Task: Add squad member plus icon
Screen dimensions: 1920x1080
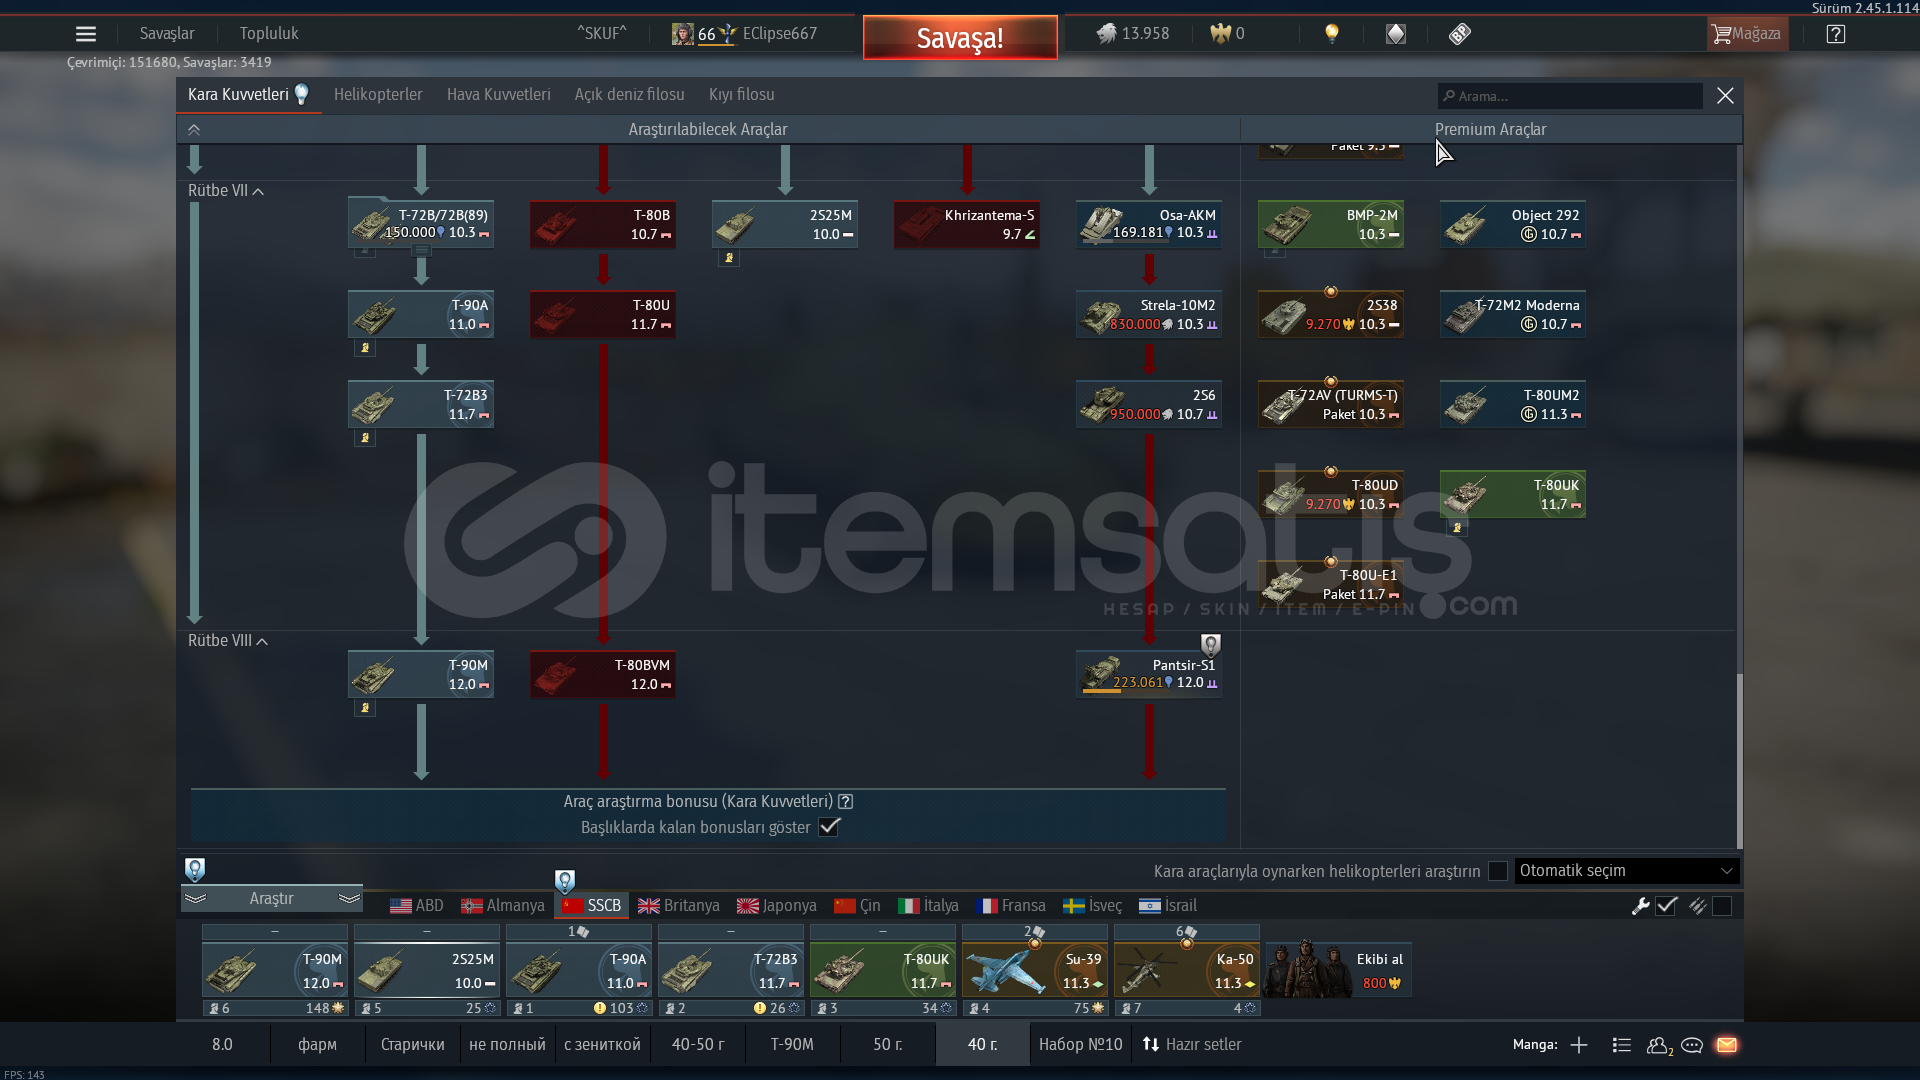Action: (1579, 1045)
